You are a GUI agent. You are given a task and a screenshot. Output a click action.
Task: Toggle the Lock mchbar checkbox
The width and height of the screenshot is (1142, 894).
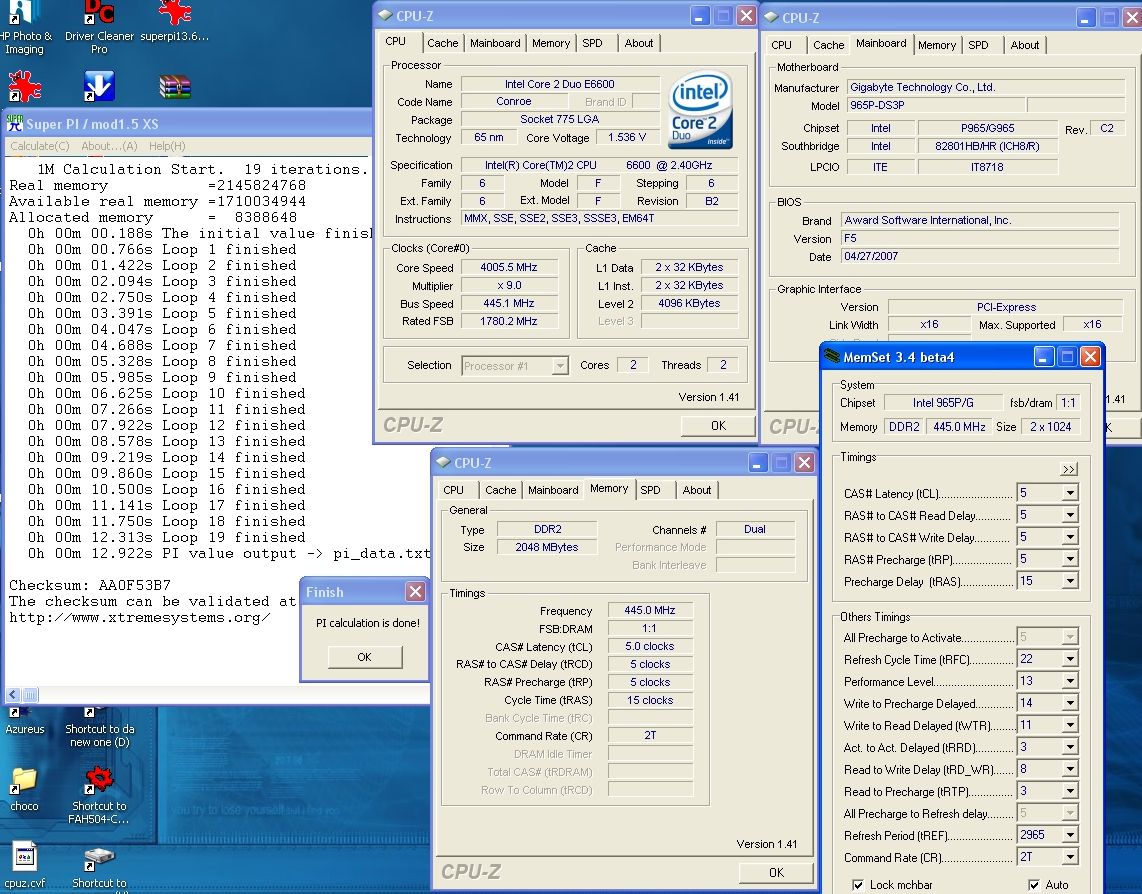858,885
